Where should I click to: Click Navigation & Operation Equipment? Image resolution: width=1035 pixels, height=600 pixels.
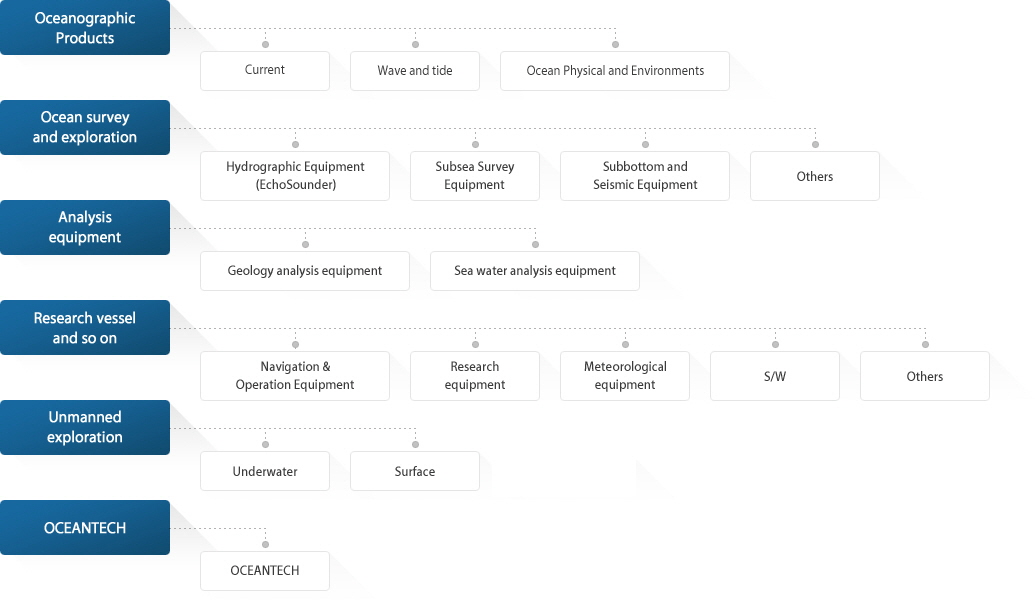[295, 376]
